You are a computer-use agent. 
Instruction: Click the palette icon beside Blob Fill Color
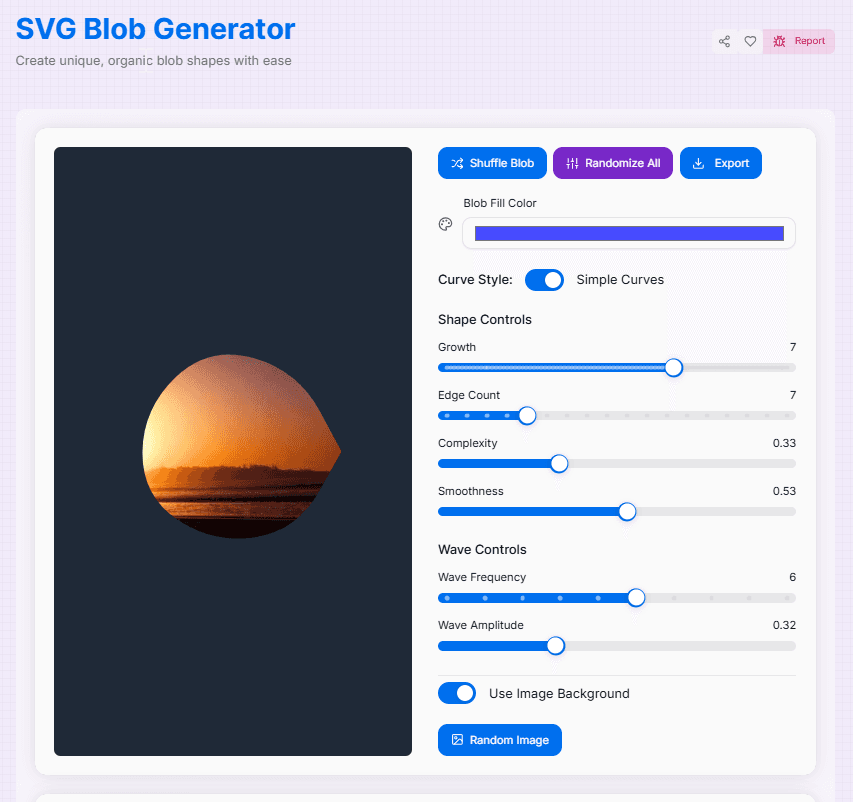[x=445, y=224]
